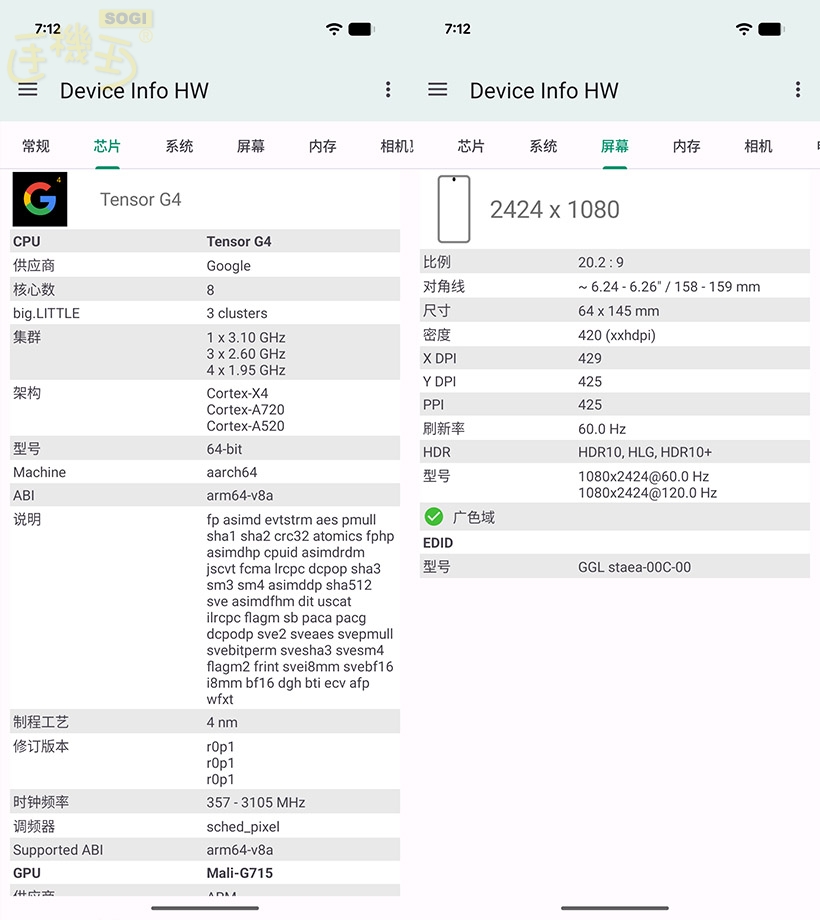Image resolution: width=820 pixels, height=920 pixels.
Task: Select big.LITTLE value 3 clusters
Action: coord(237,313)
